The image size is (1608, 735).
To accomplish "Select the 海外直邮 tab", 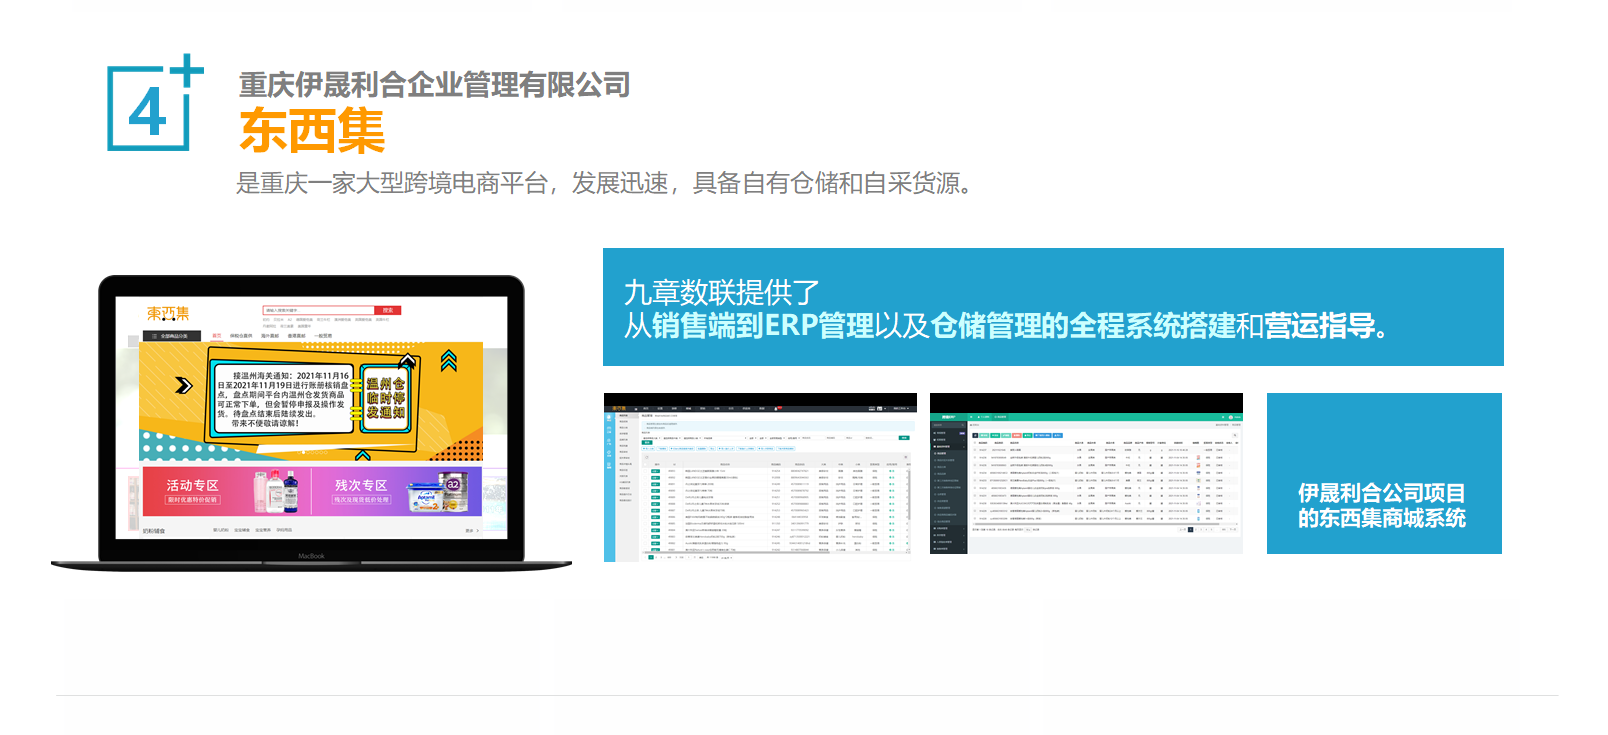I will point(270,336).
